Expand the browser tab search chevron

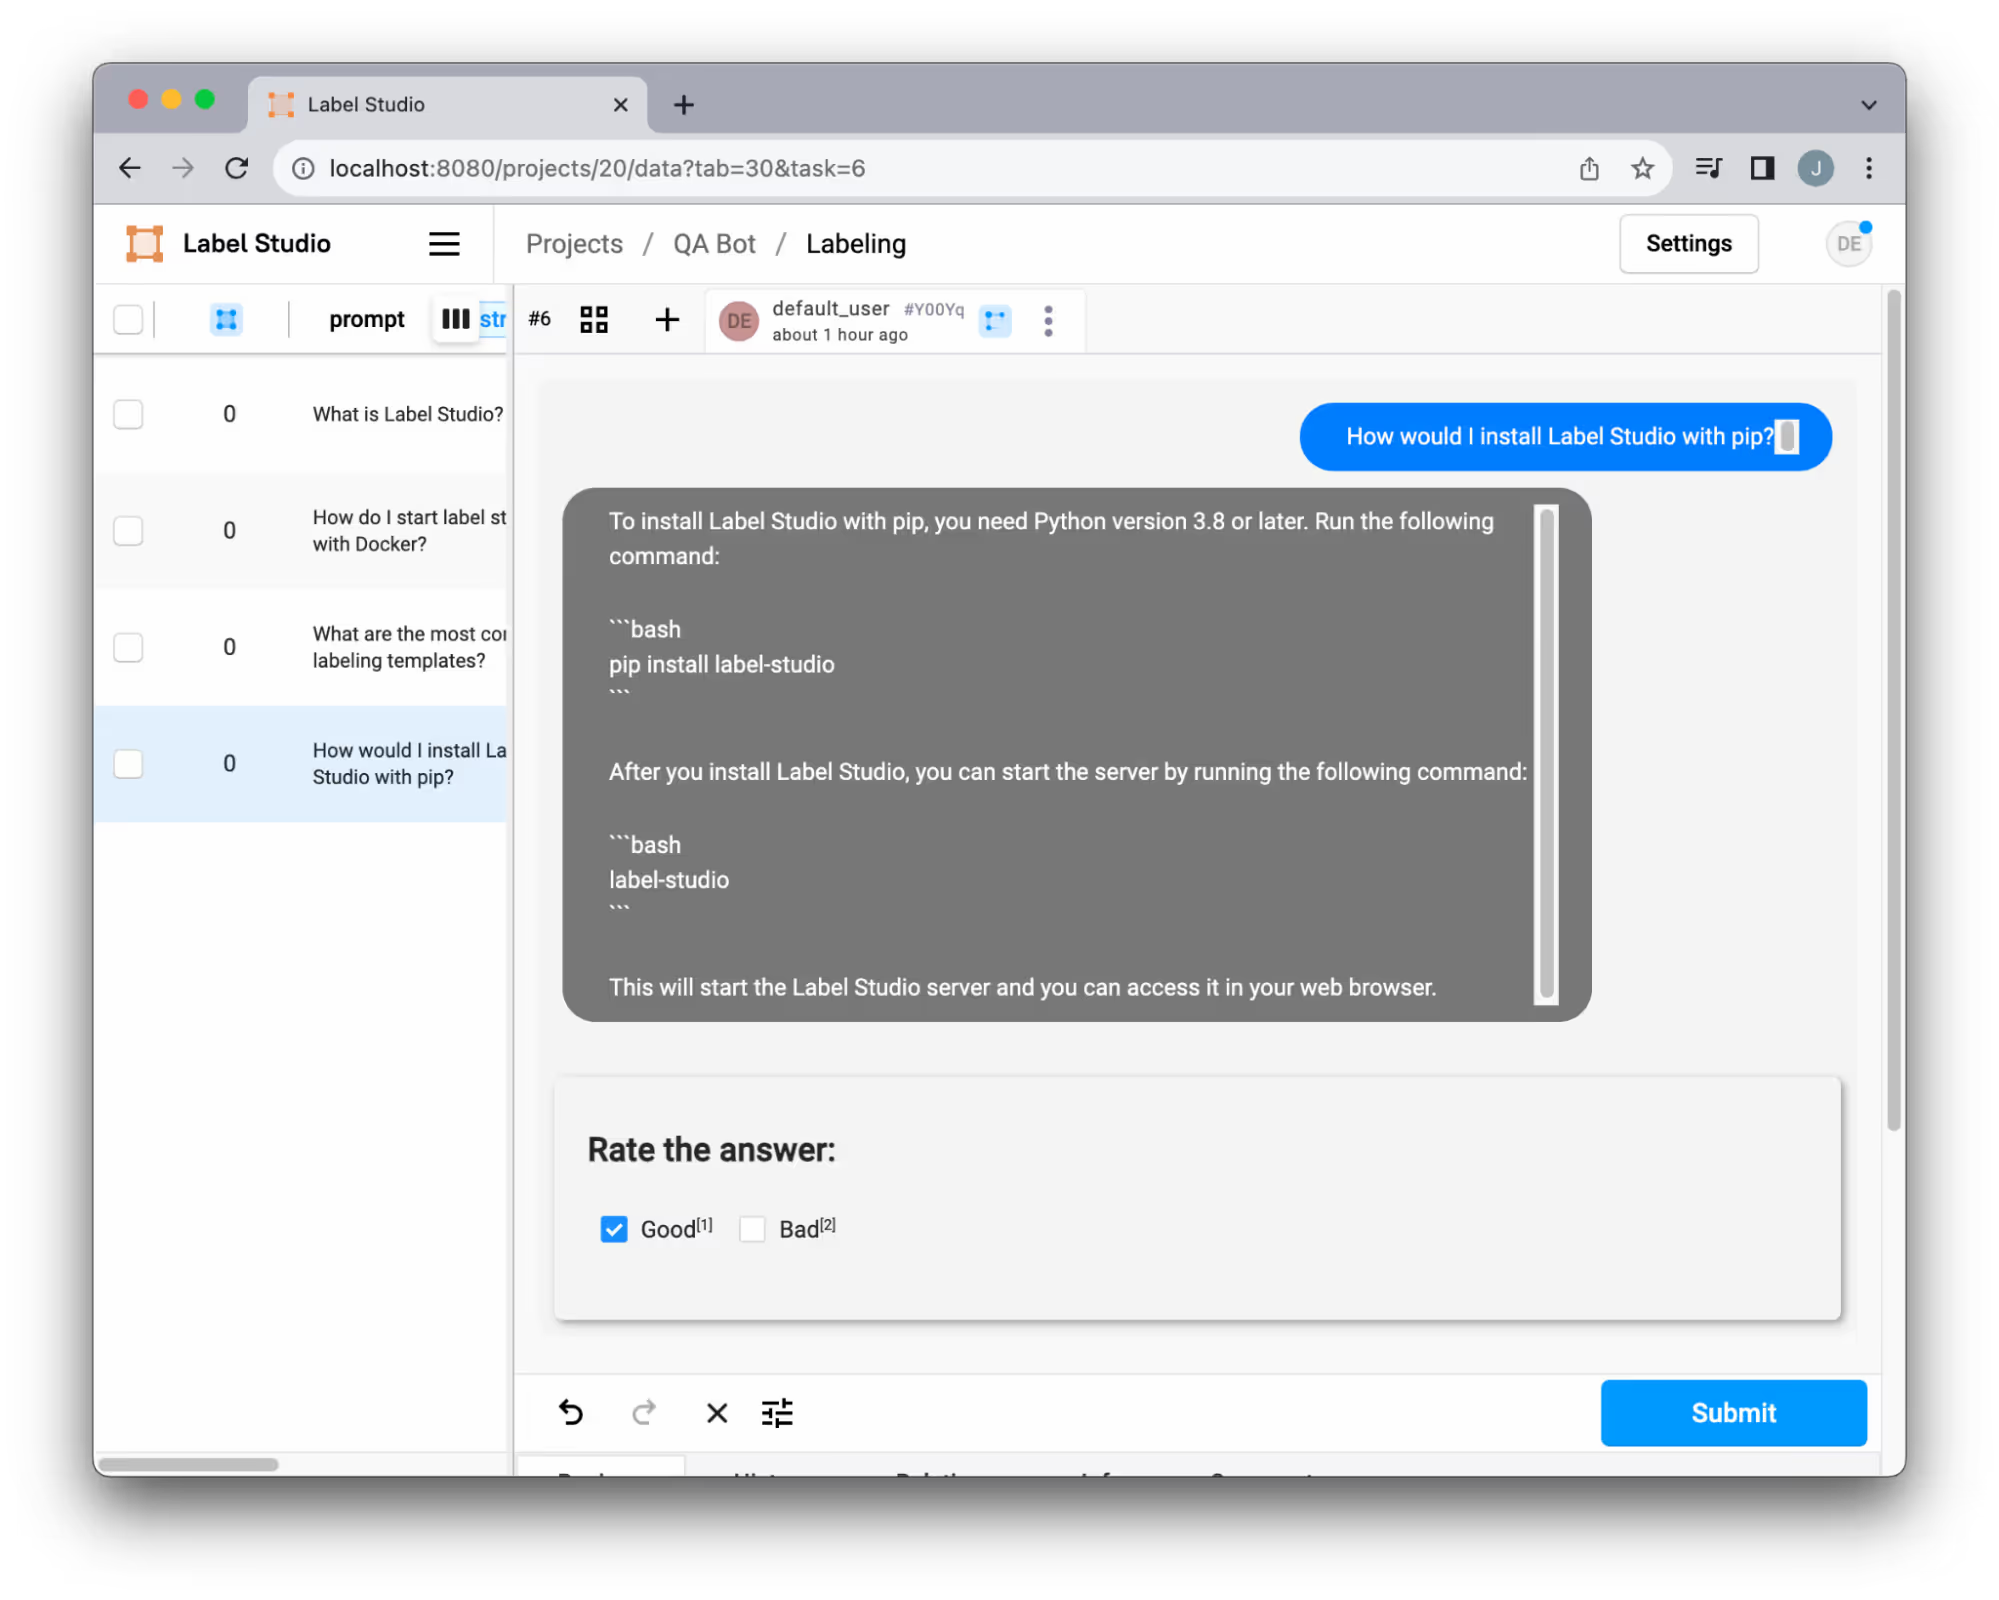point(1868,105)
